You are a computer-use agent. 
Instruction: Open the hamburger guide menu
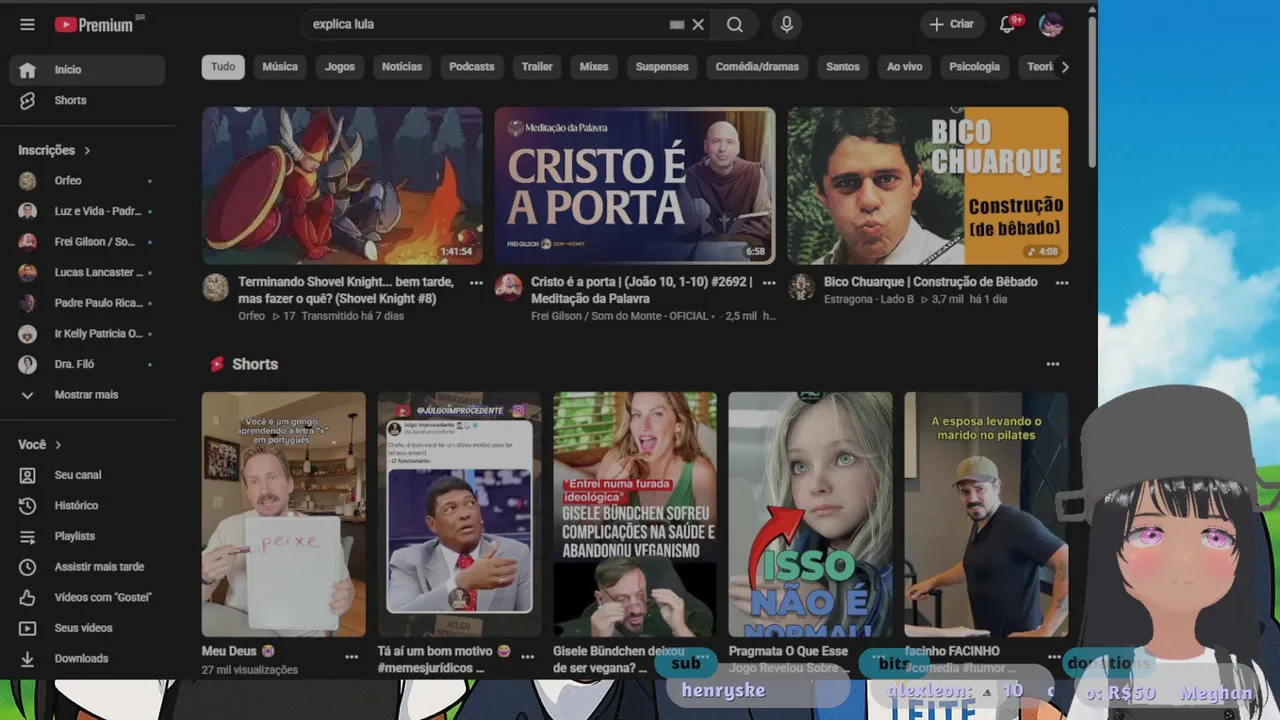point(27,24)
